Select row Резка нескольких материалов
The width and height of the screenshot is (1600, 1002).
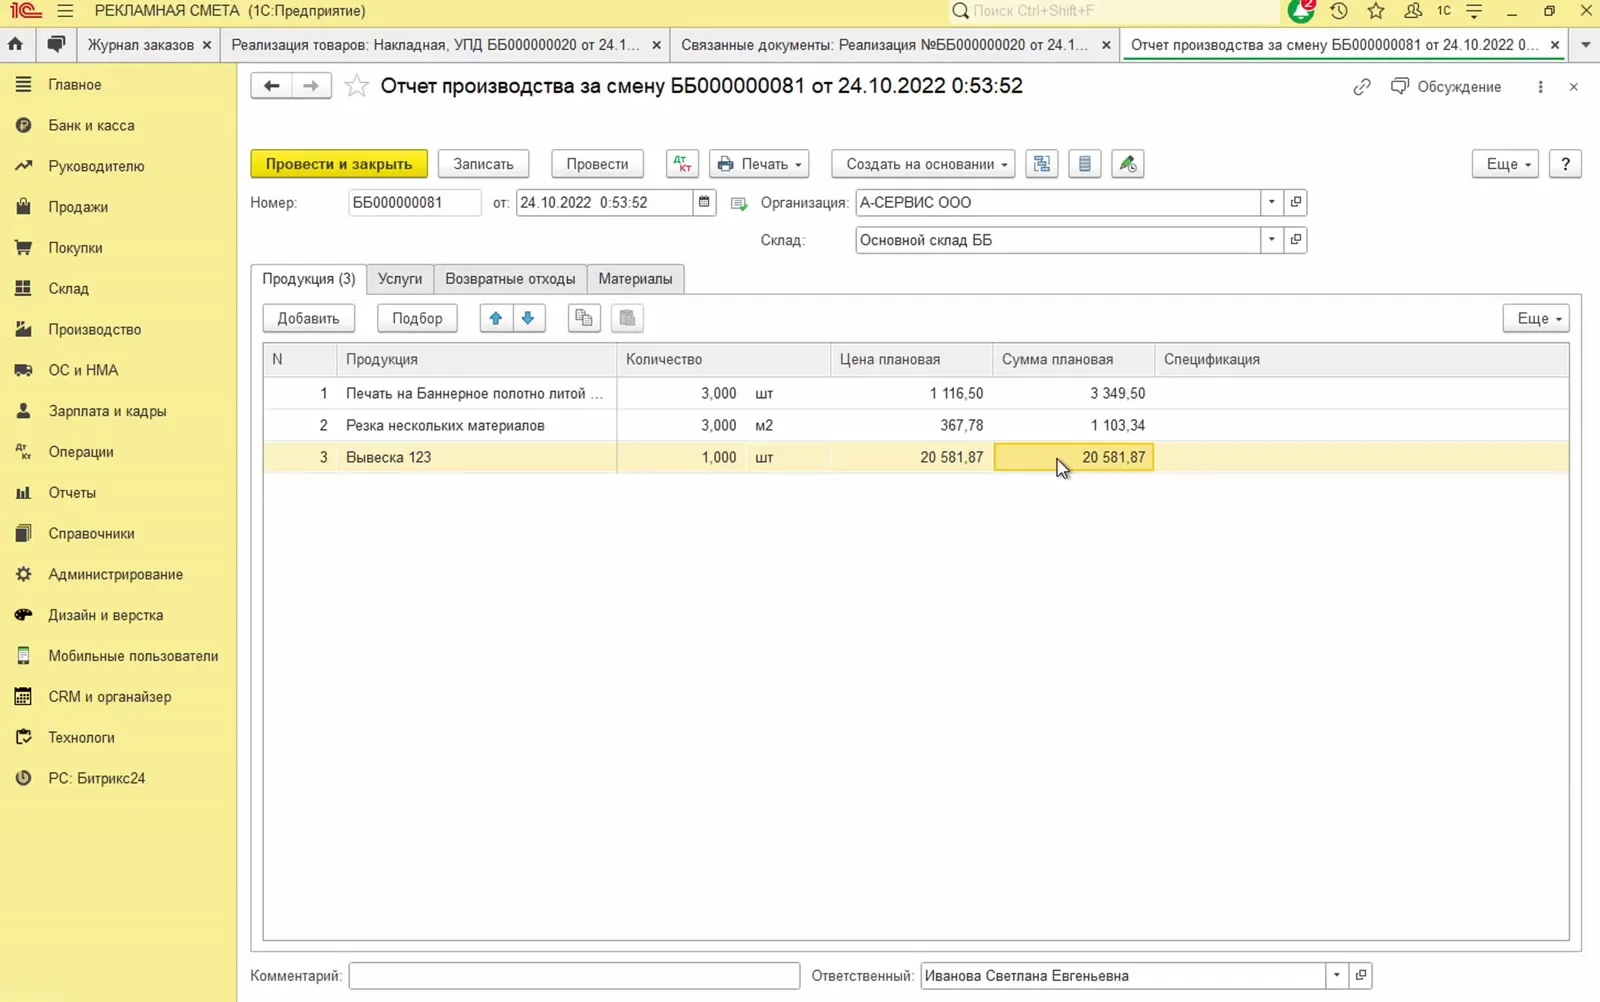915,425
